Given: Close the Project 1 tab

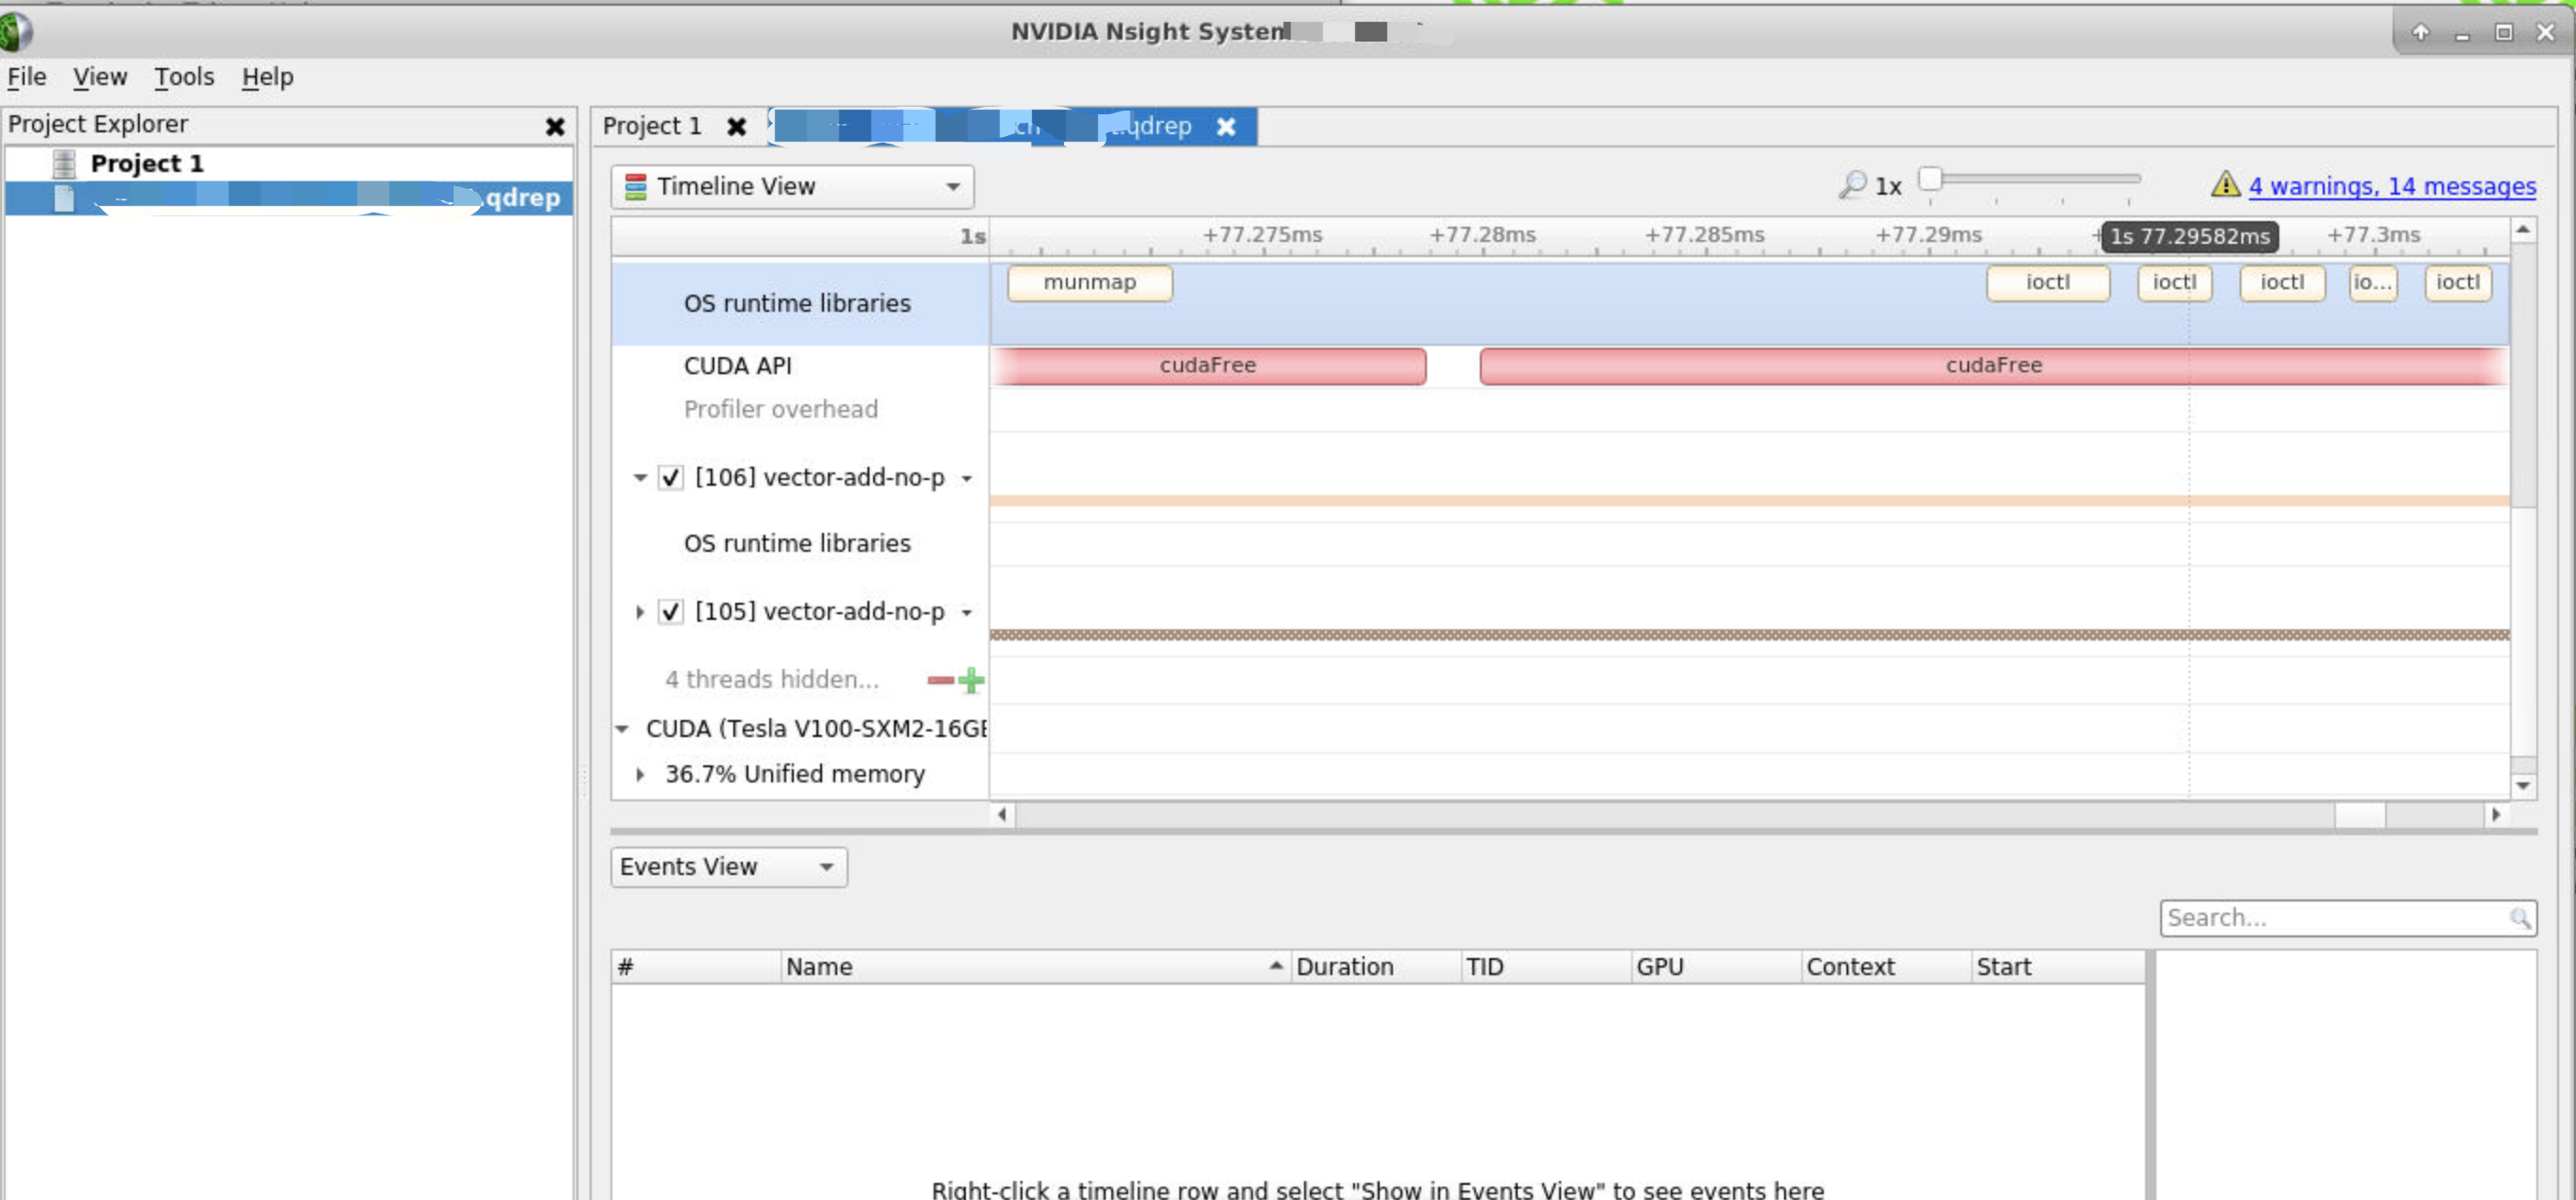Looking at the screenshot, I should tap(736, 126).
